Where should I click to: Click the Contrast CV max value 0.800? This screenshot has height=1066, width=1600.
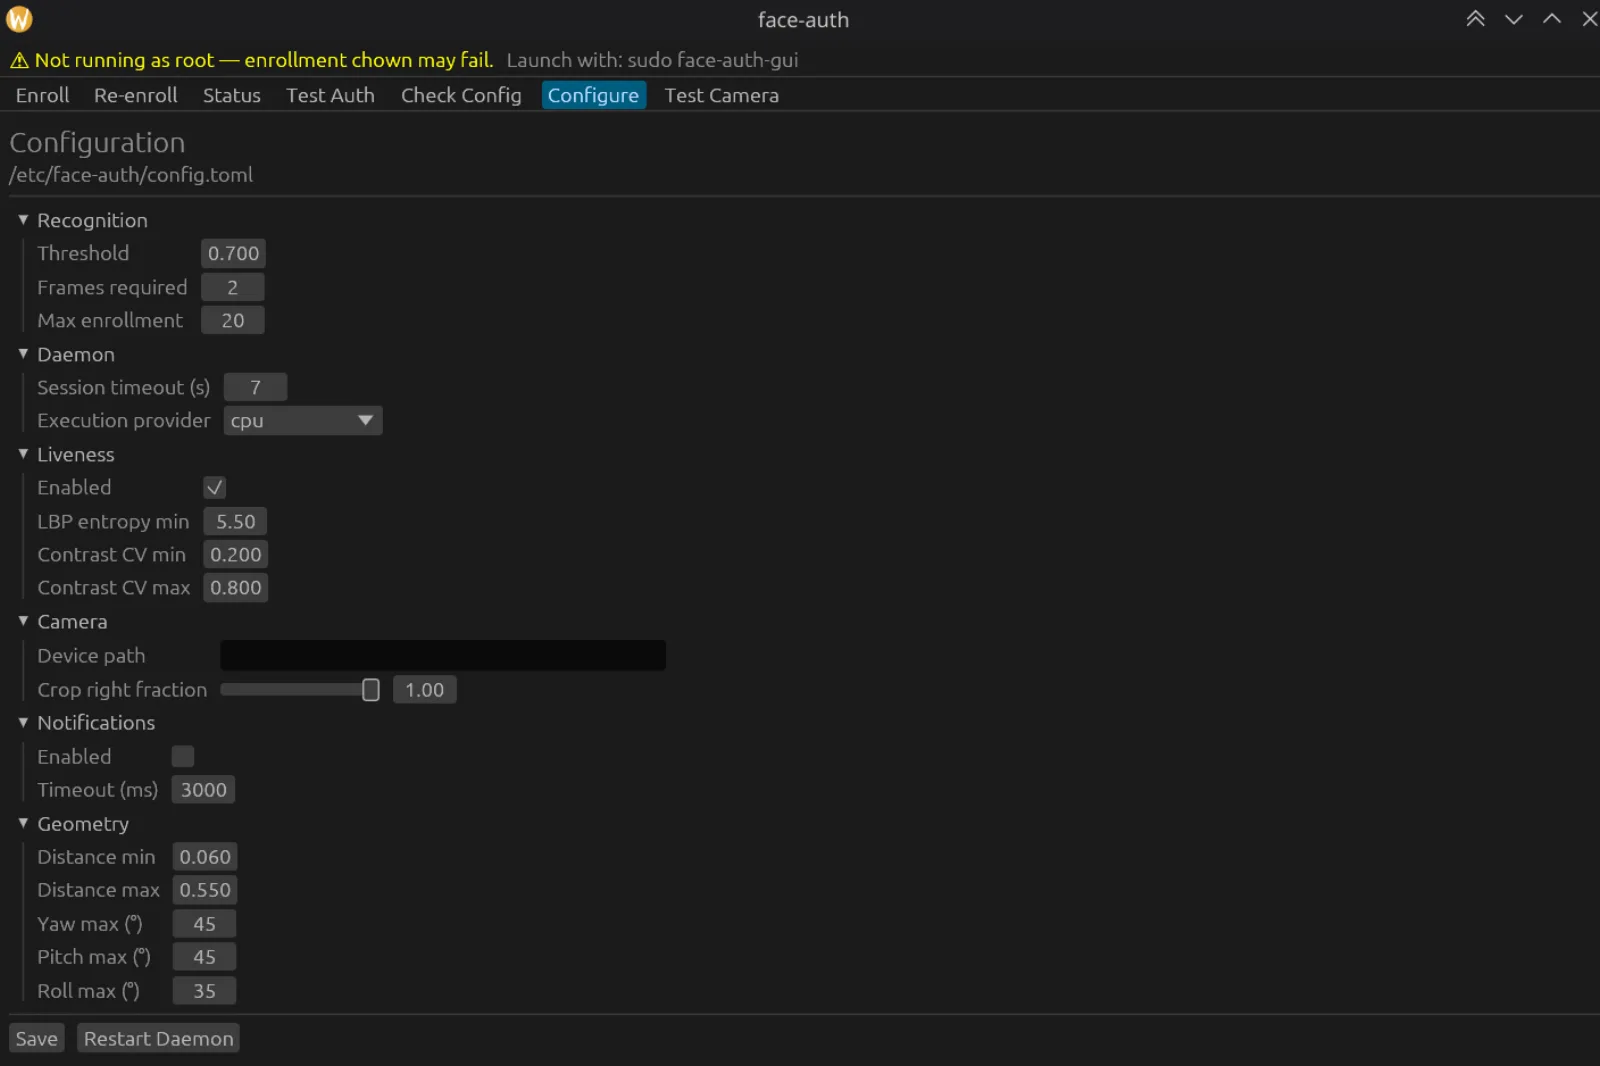[x=236, y=588]
